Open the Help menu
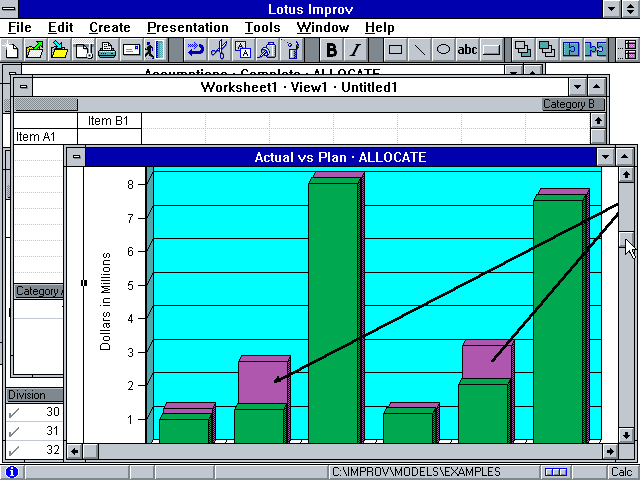The image size is (640, 480). 380,27
